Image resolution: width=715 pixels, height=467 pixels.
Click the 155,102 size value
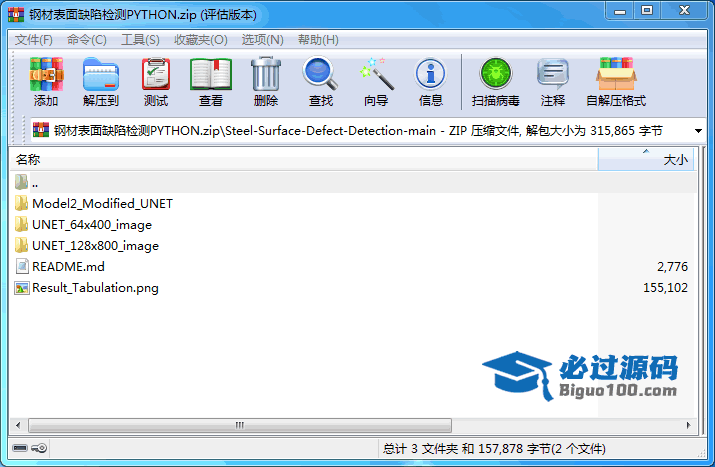pyautogui.click(x=665, y=288)
